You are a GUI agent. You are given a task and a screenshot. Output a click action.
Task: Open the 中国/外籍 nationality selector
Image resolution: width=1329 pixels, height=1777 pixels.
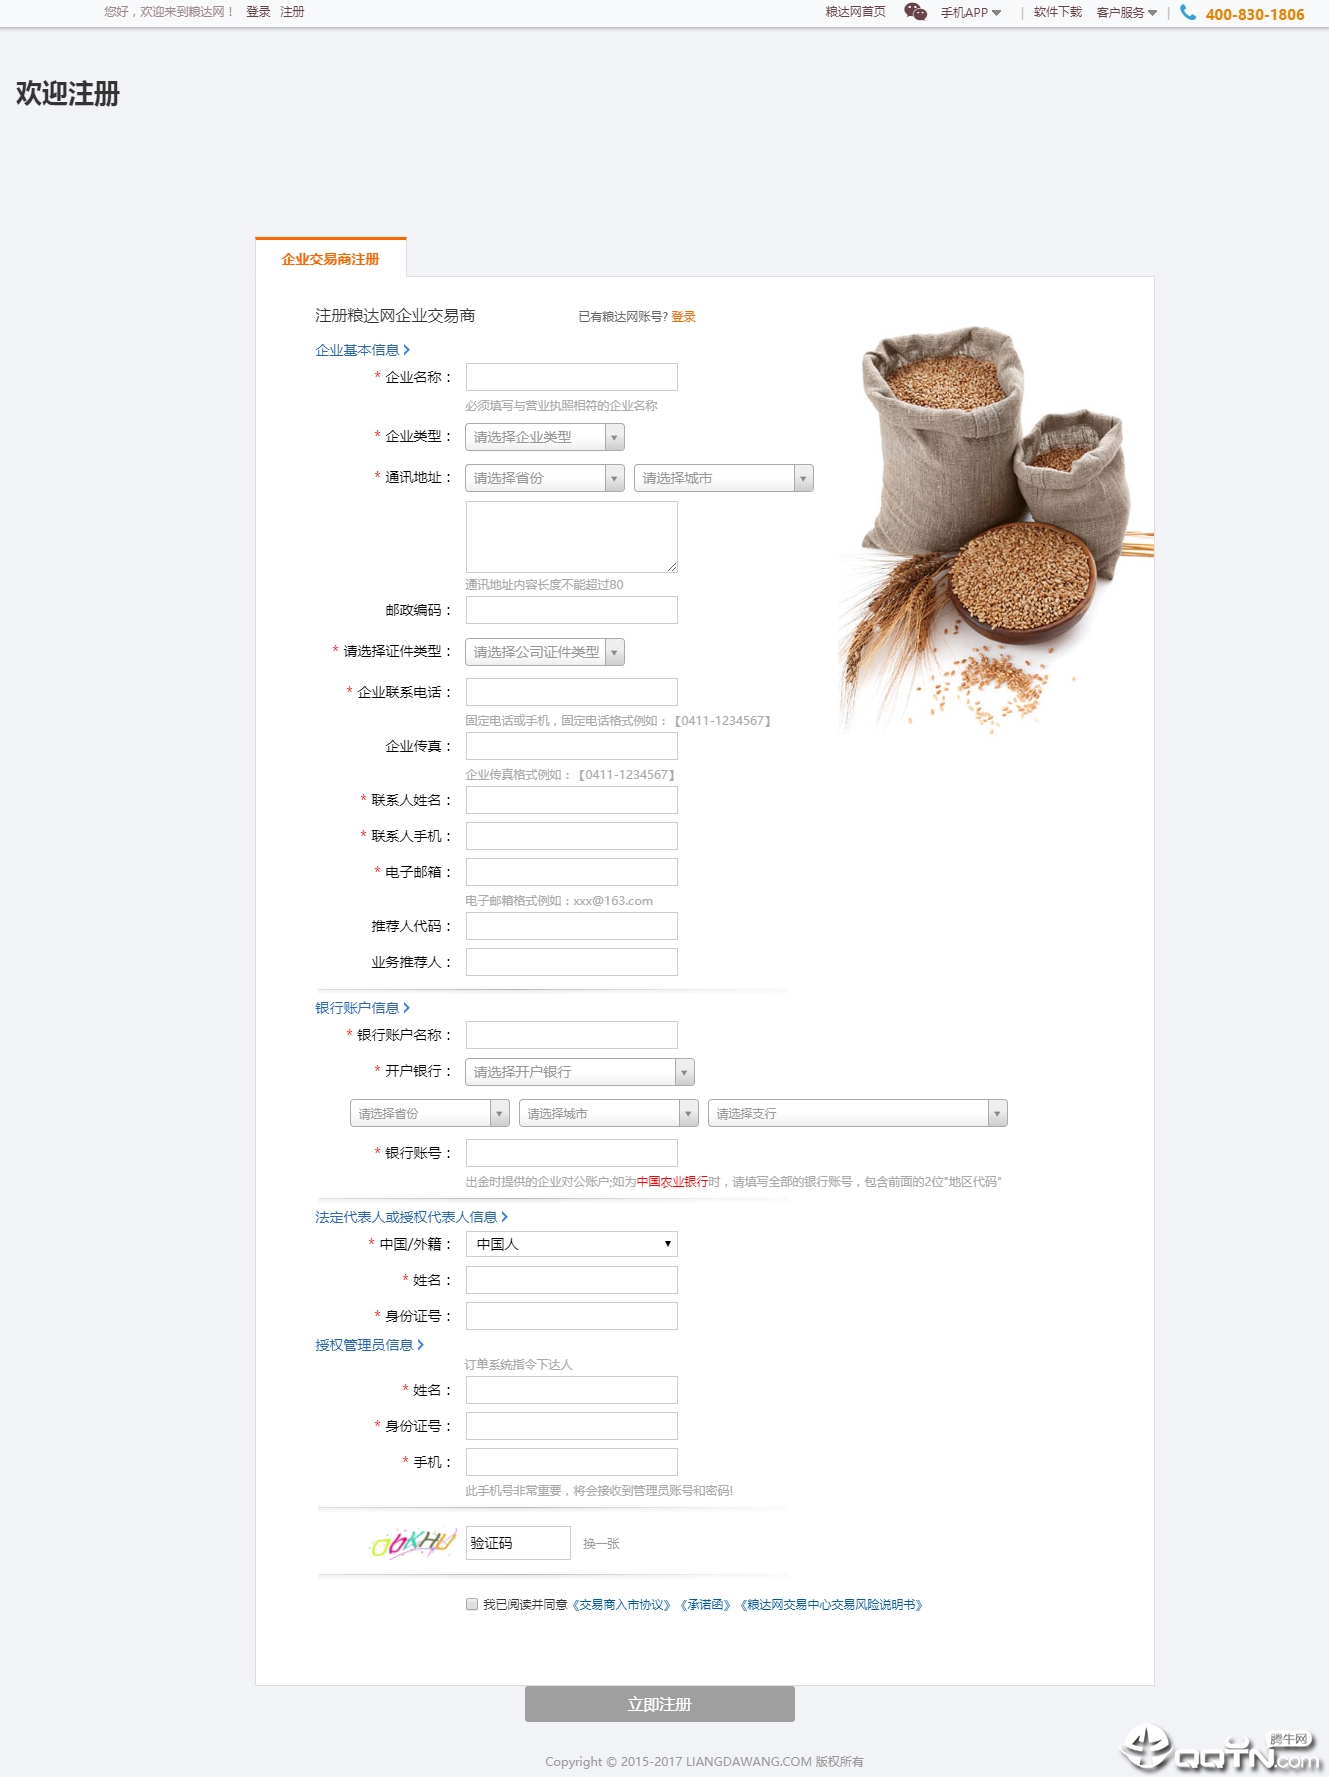[571, 1244]
